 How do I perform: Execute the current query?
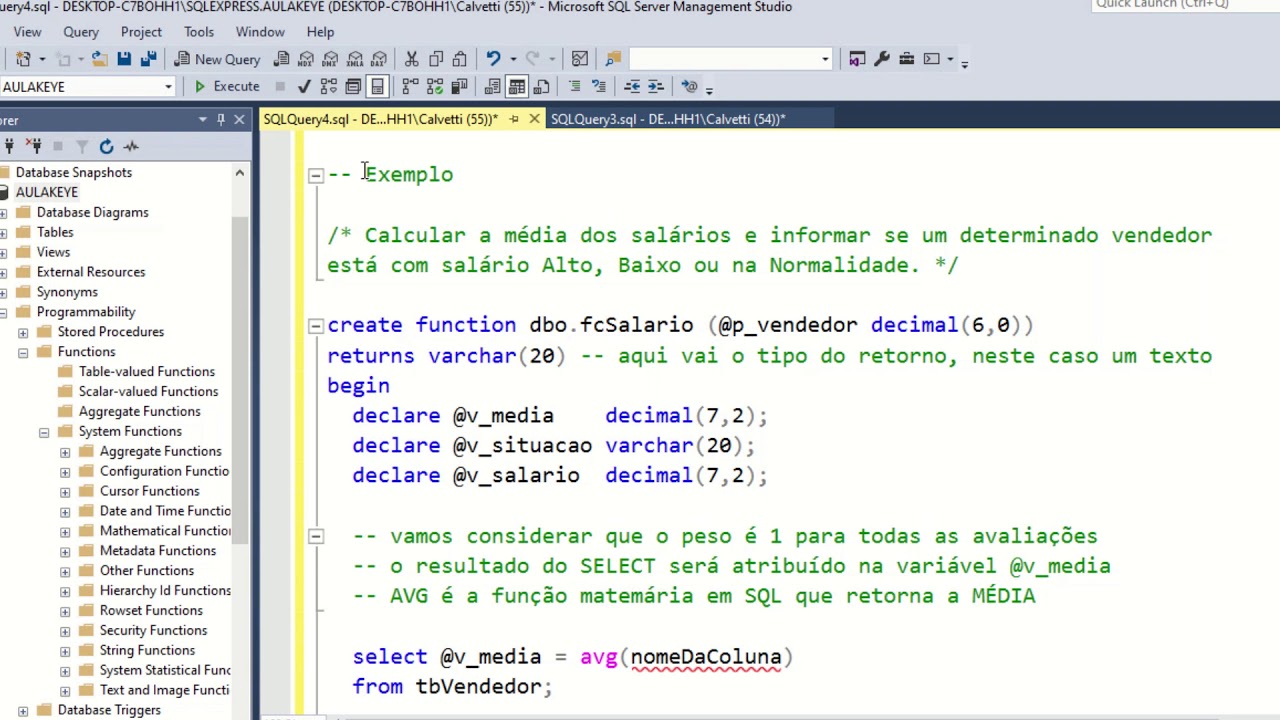[x=227, y=86]
